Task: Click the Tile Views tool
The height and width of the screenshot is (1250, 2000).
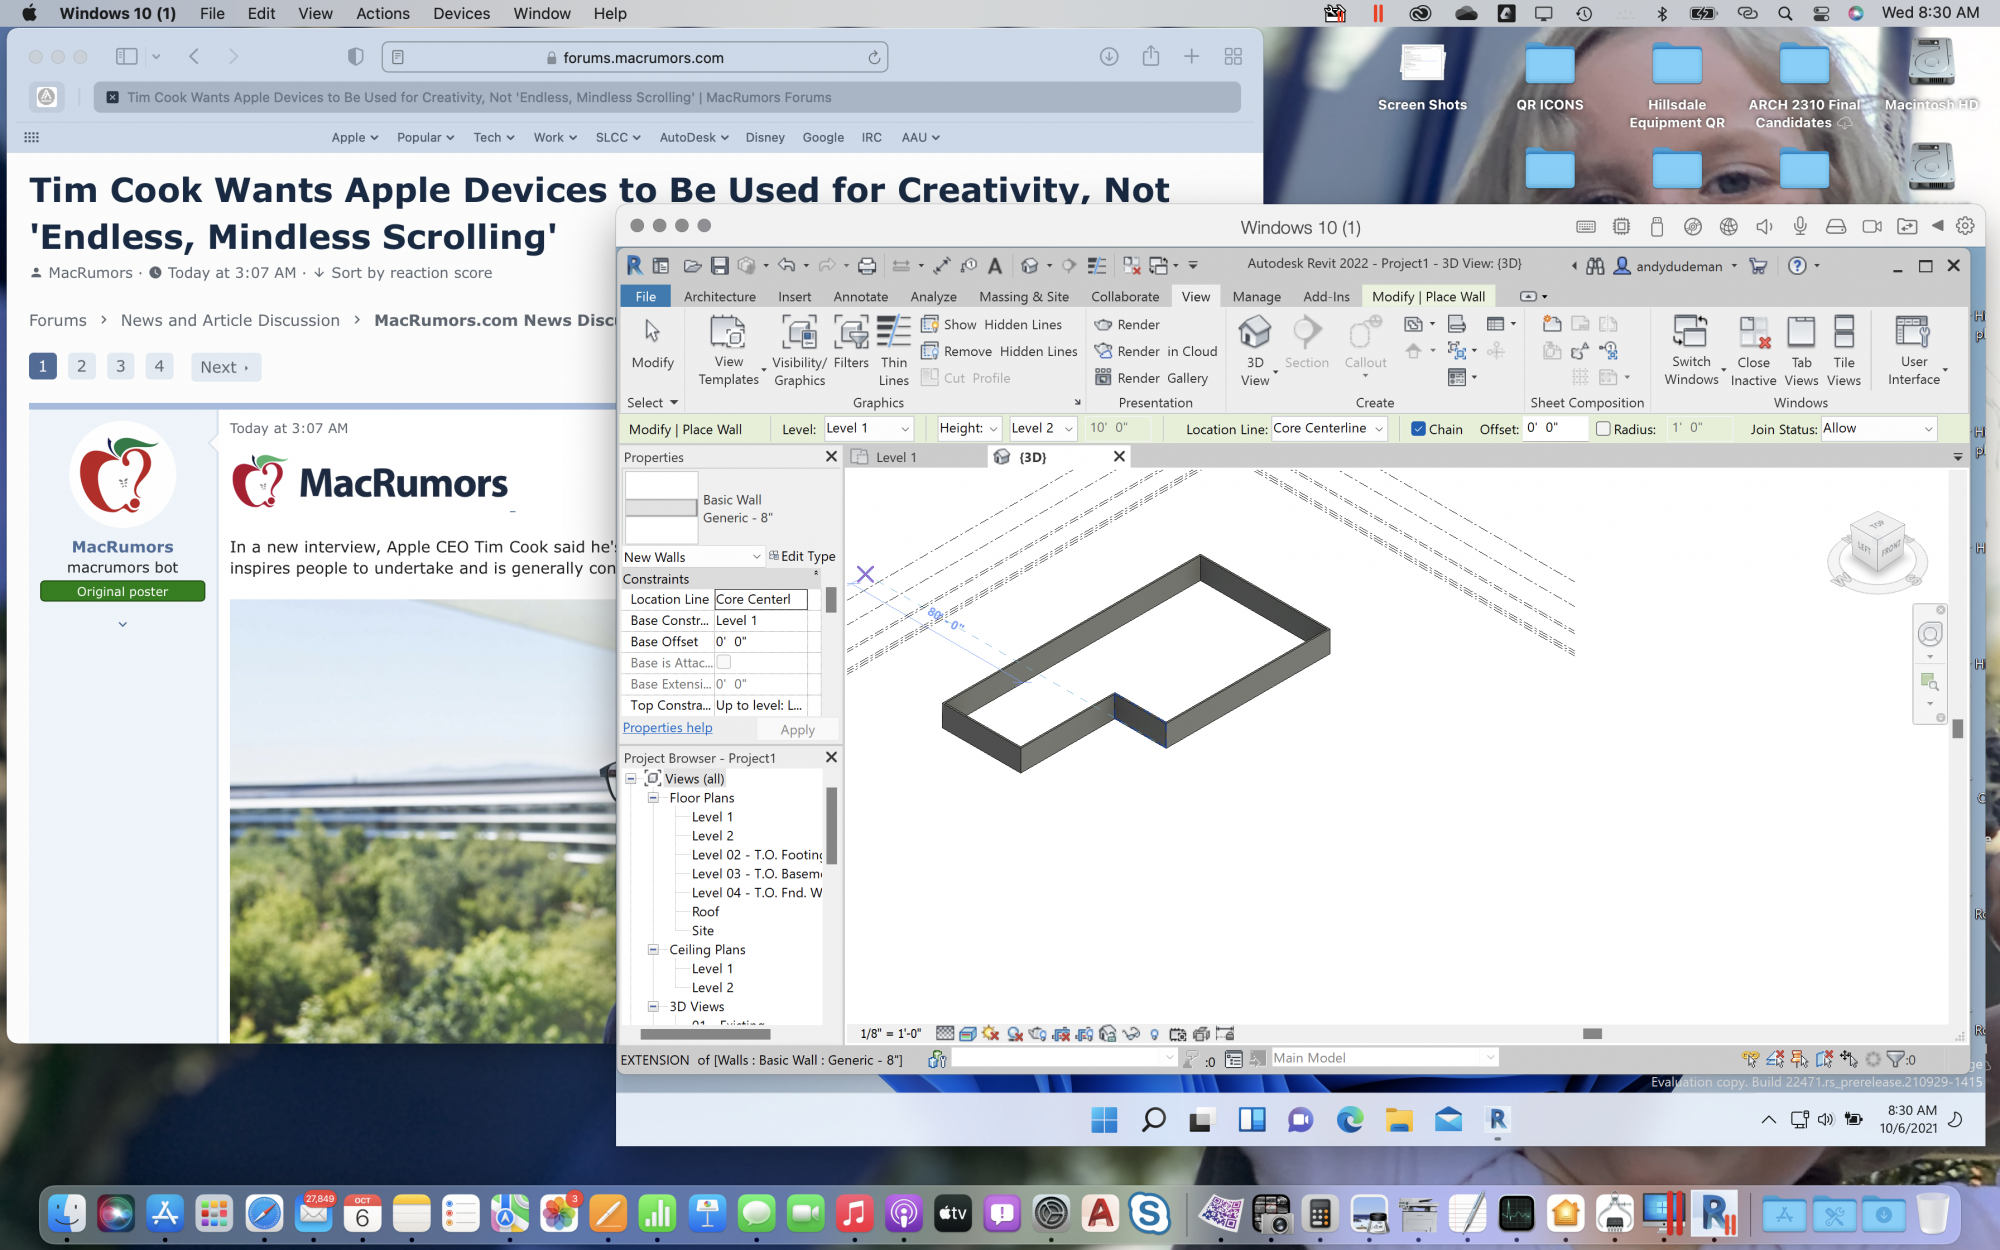Action: (1844, 349)
